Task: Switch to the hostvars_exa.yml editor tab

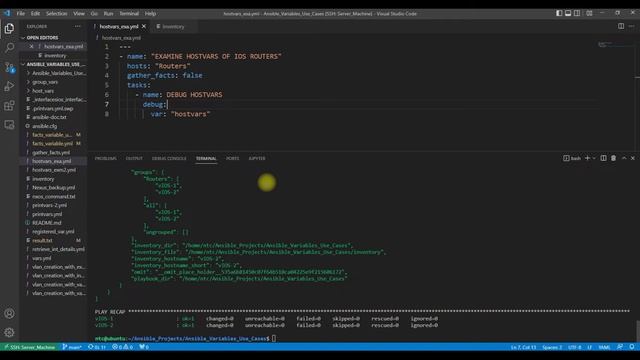Action: click(x=119, y=27)
